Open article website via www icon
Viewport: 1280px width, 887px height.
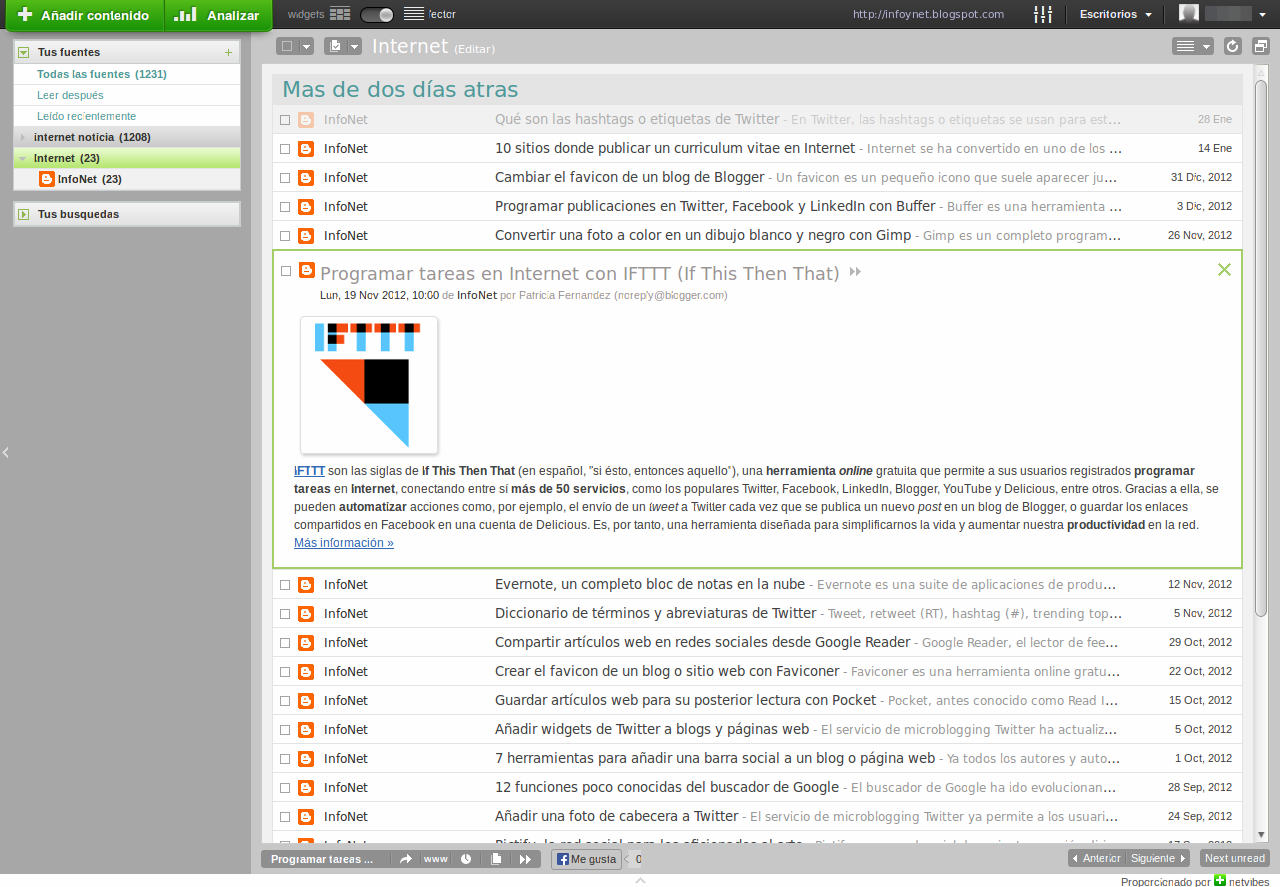435,859
